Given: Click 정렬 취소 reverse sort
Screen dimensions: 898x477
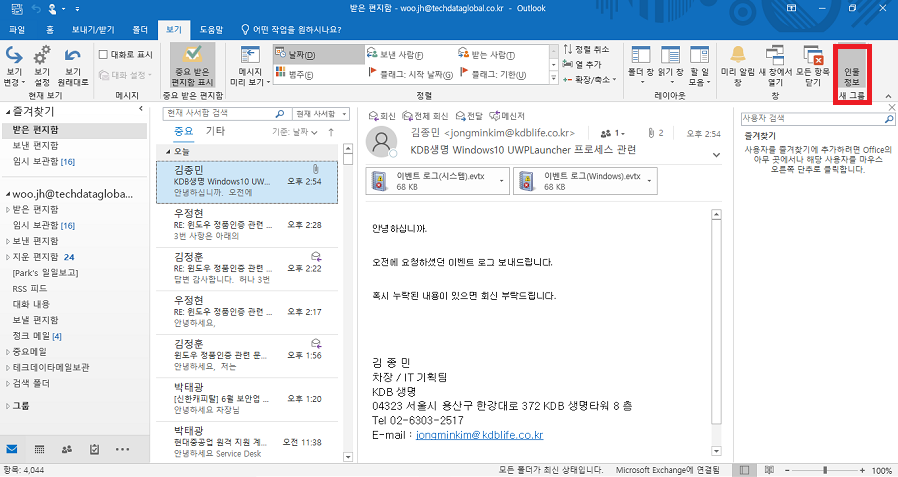Looking at the screenshot, I should [x=586, y=49].
